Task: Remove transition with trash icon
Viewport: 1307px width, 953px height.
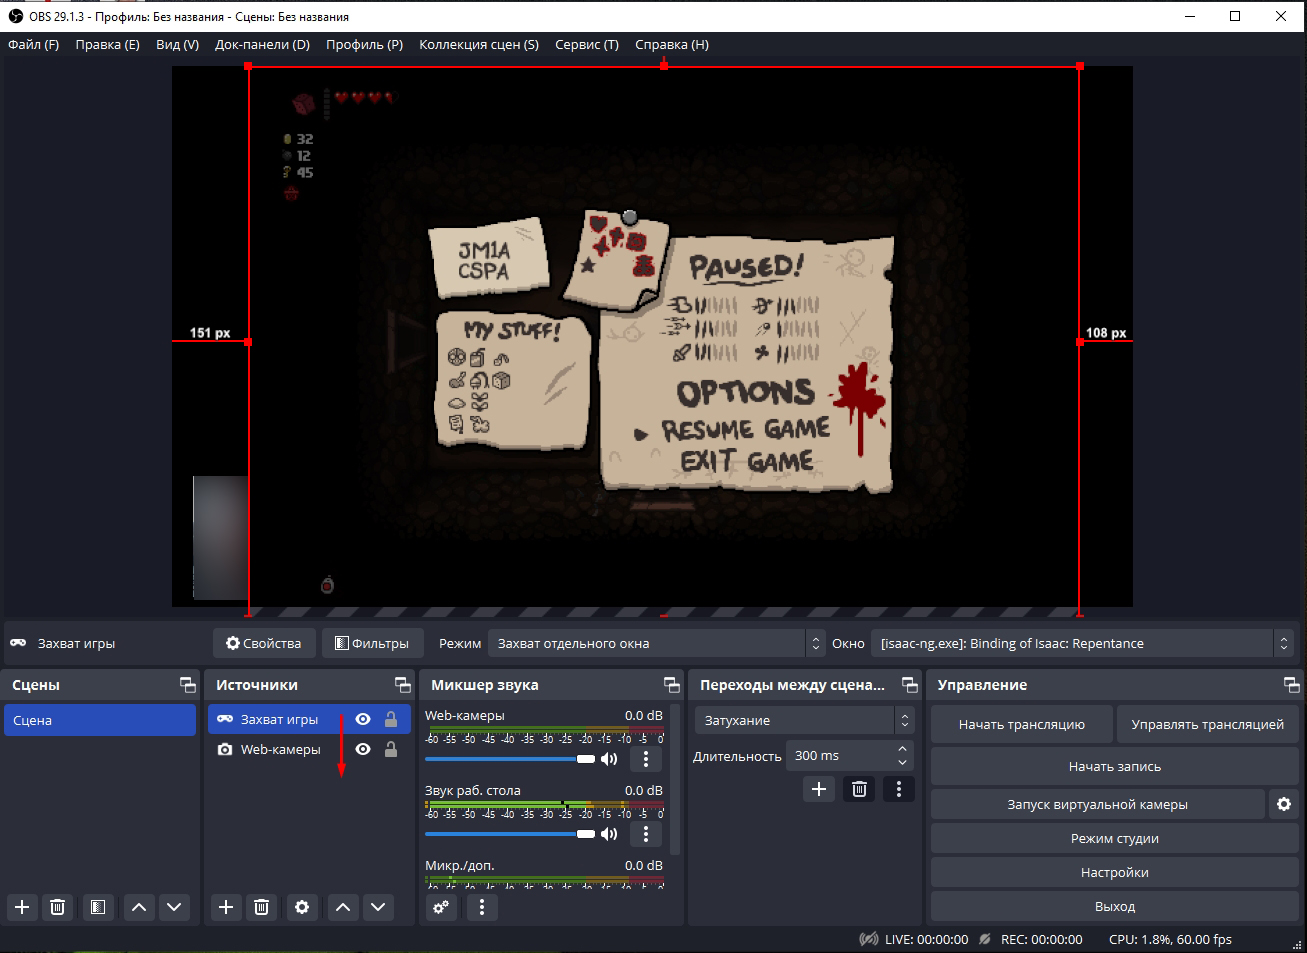Action: pos(859,789)
